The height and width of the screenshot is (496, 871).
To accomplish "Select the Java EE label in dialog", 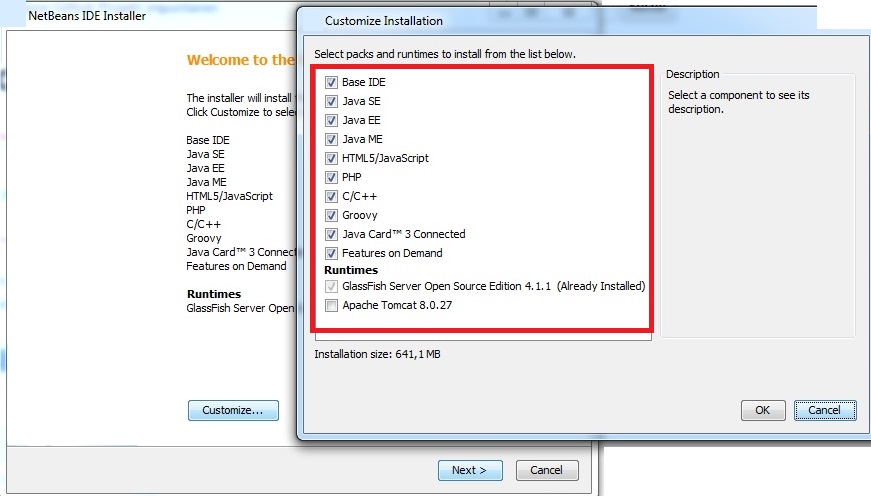I will click(x=361, y=120).
